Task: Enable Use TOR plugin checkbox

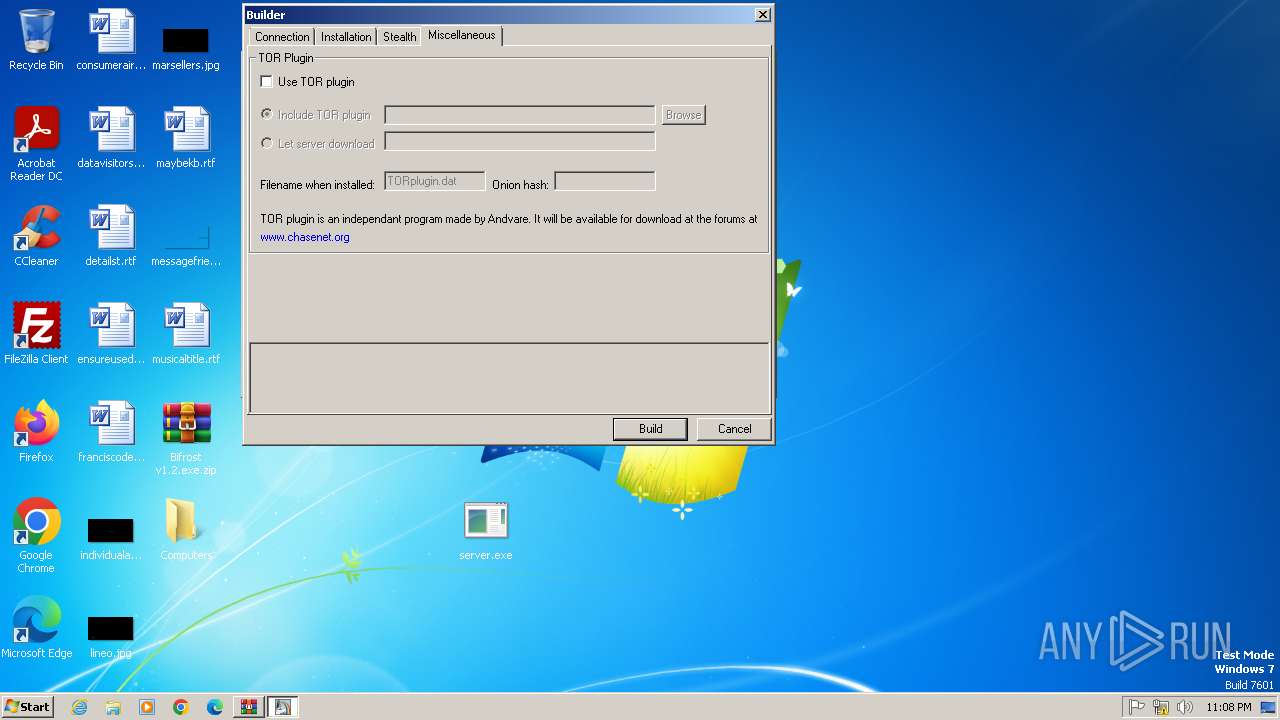Action: coord(267,82)
